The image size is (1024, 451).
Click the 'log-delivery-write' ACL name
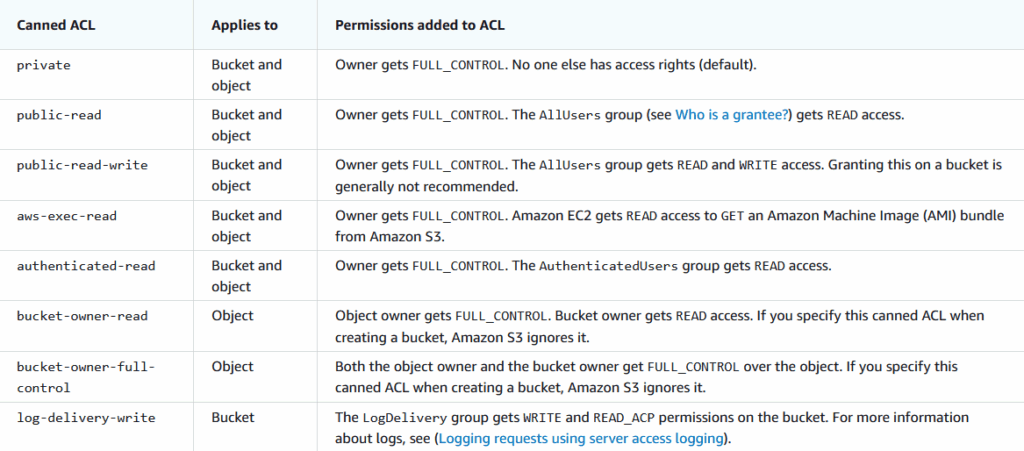click(86, 418)
